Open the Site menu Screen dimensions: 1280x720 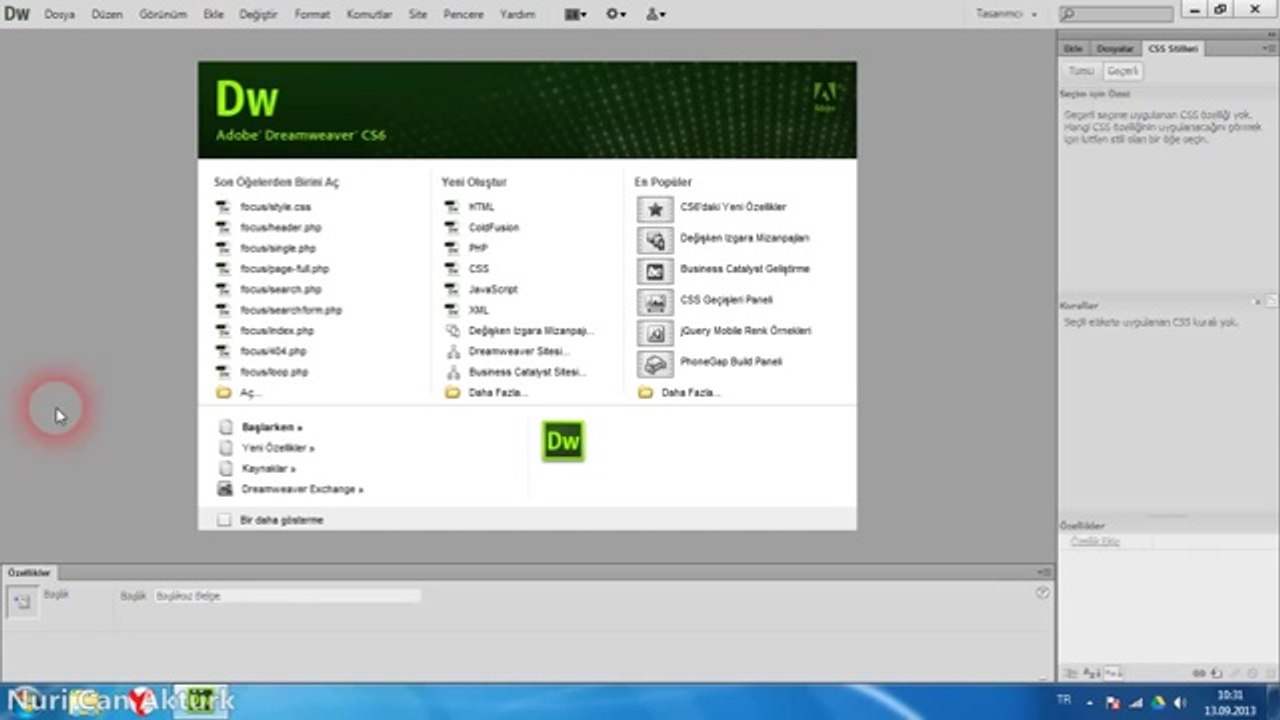click(418, 15)
